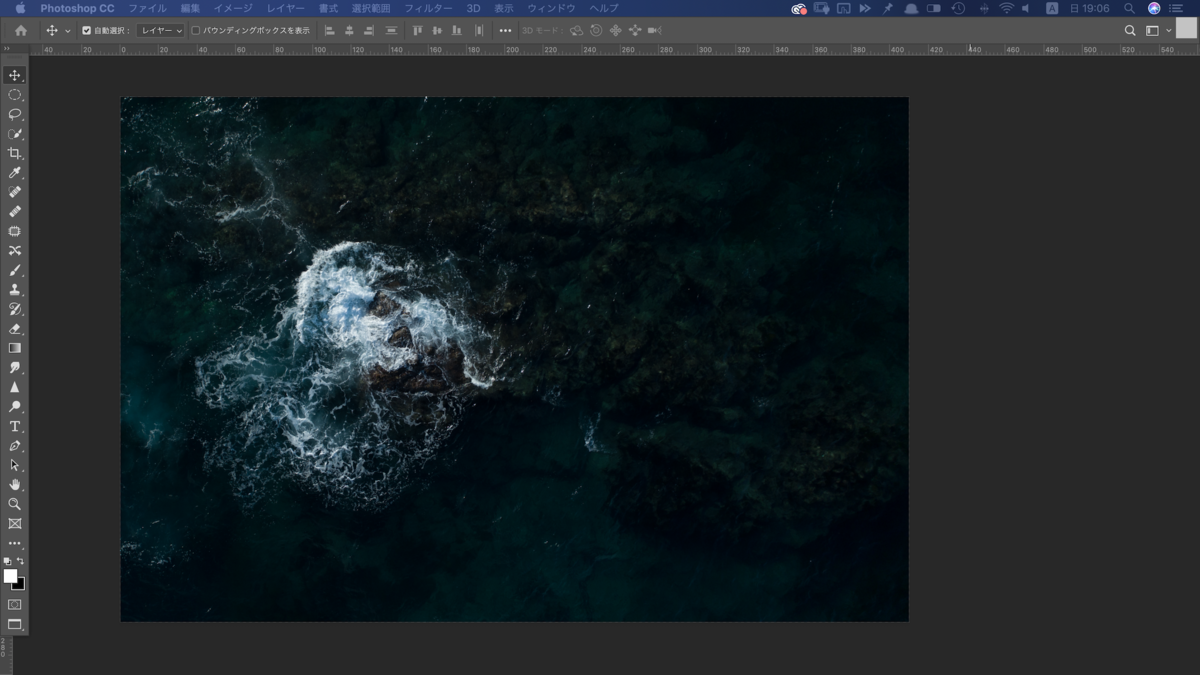This screenshot has width=1200, height=675.
Task: Toggle Quick Mask mode
Action: 15,605
